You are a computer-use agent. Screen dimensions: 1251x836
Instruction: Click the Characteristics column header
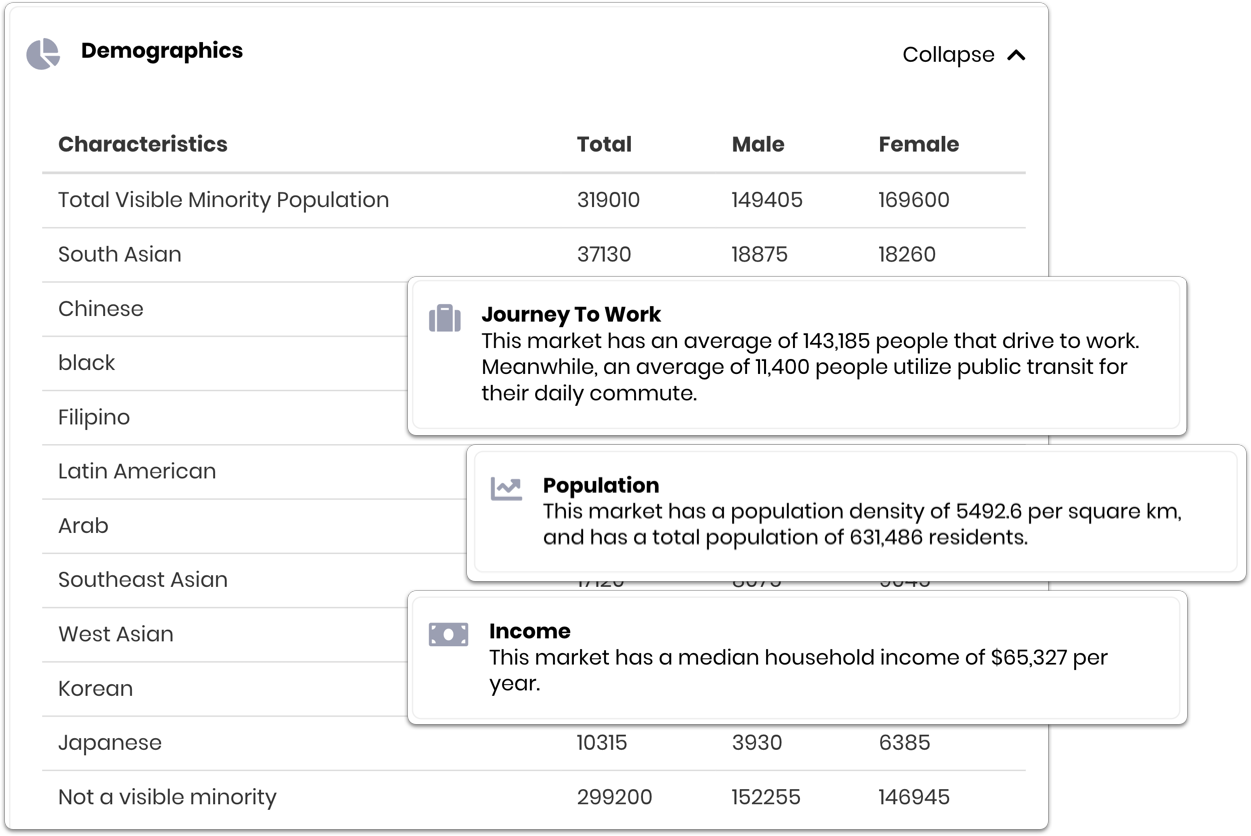pos(143,144)
